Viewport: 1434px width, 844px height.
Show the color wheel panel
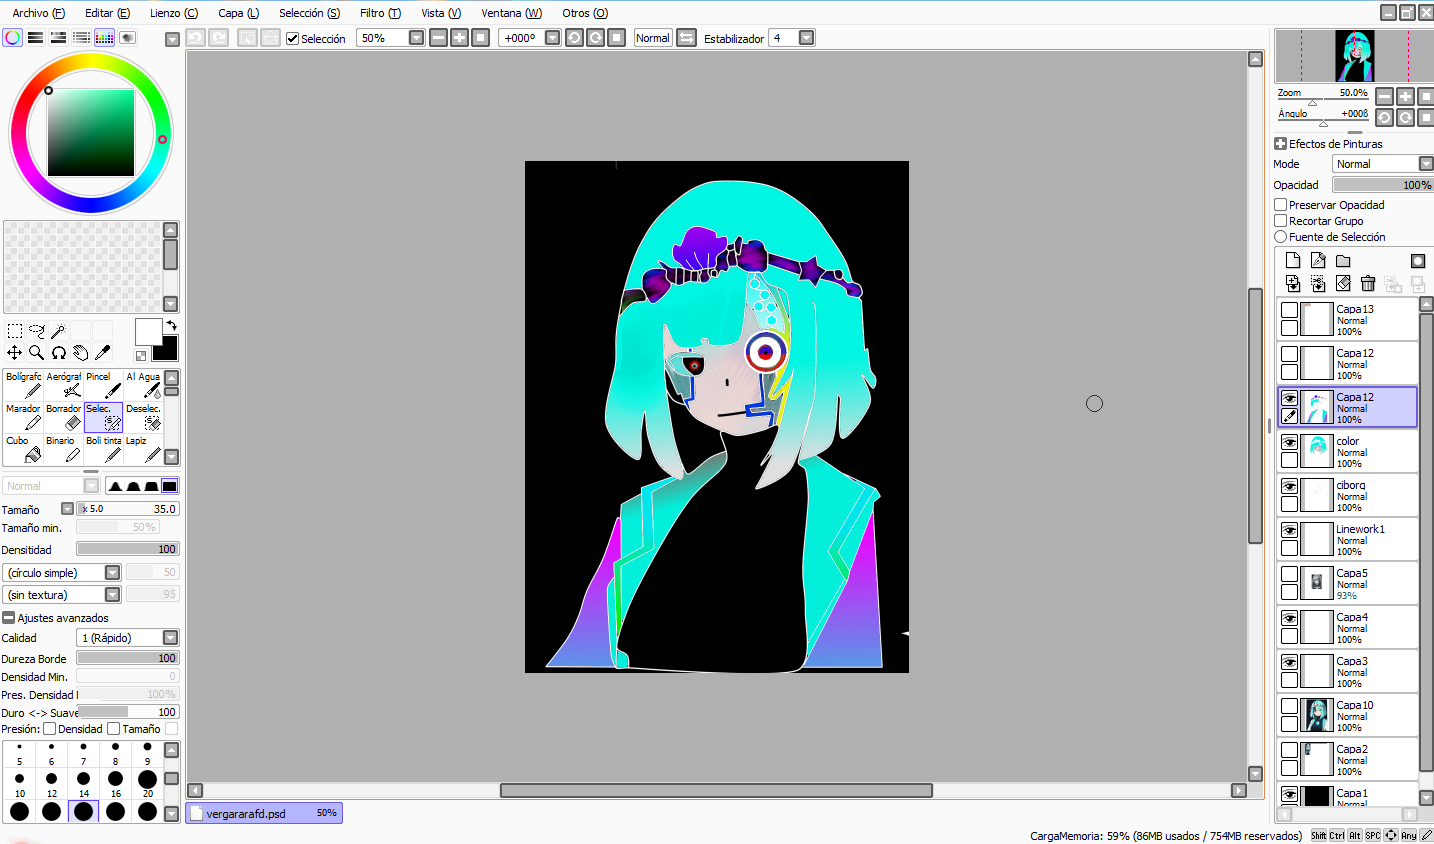coord(12,37)
